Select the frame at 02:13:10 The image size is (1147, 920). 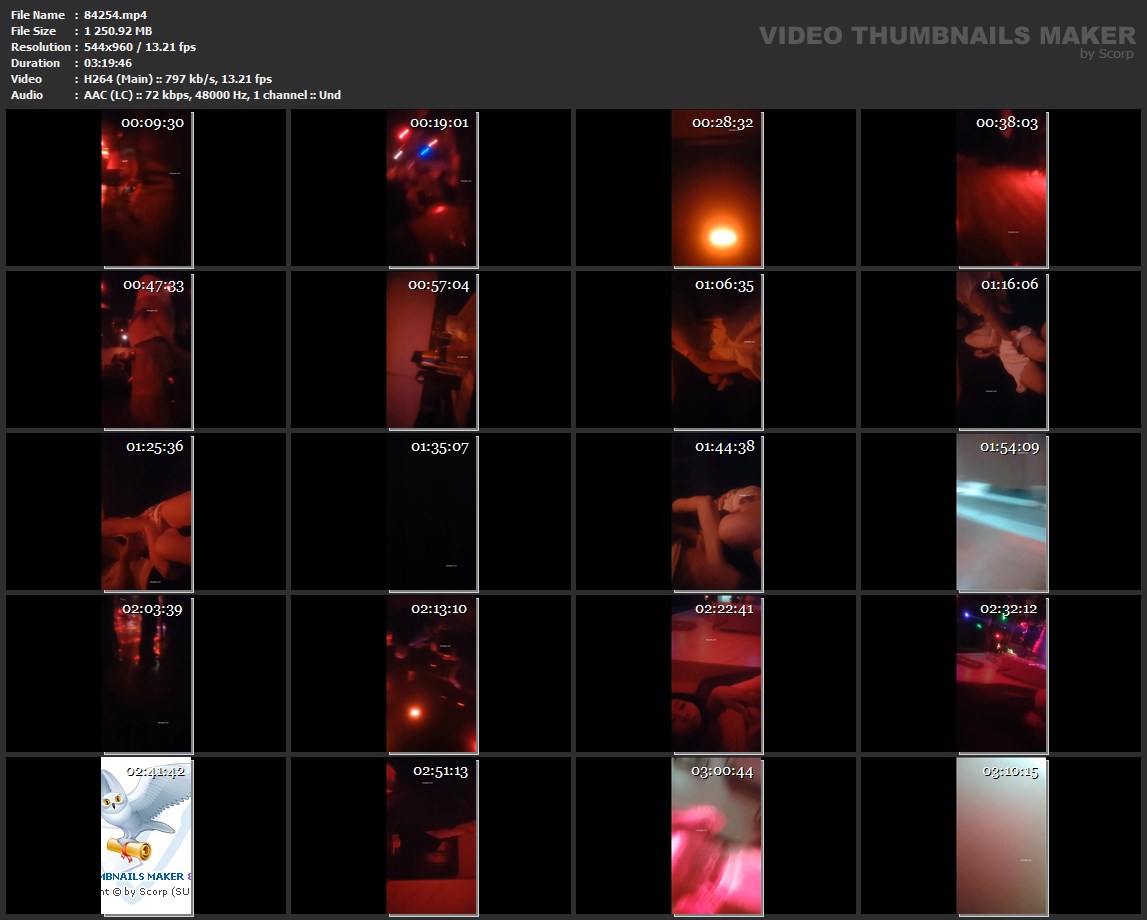coord(431,674)
